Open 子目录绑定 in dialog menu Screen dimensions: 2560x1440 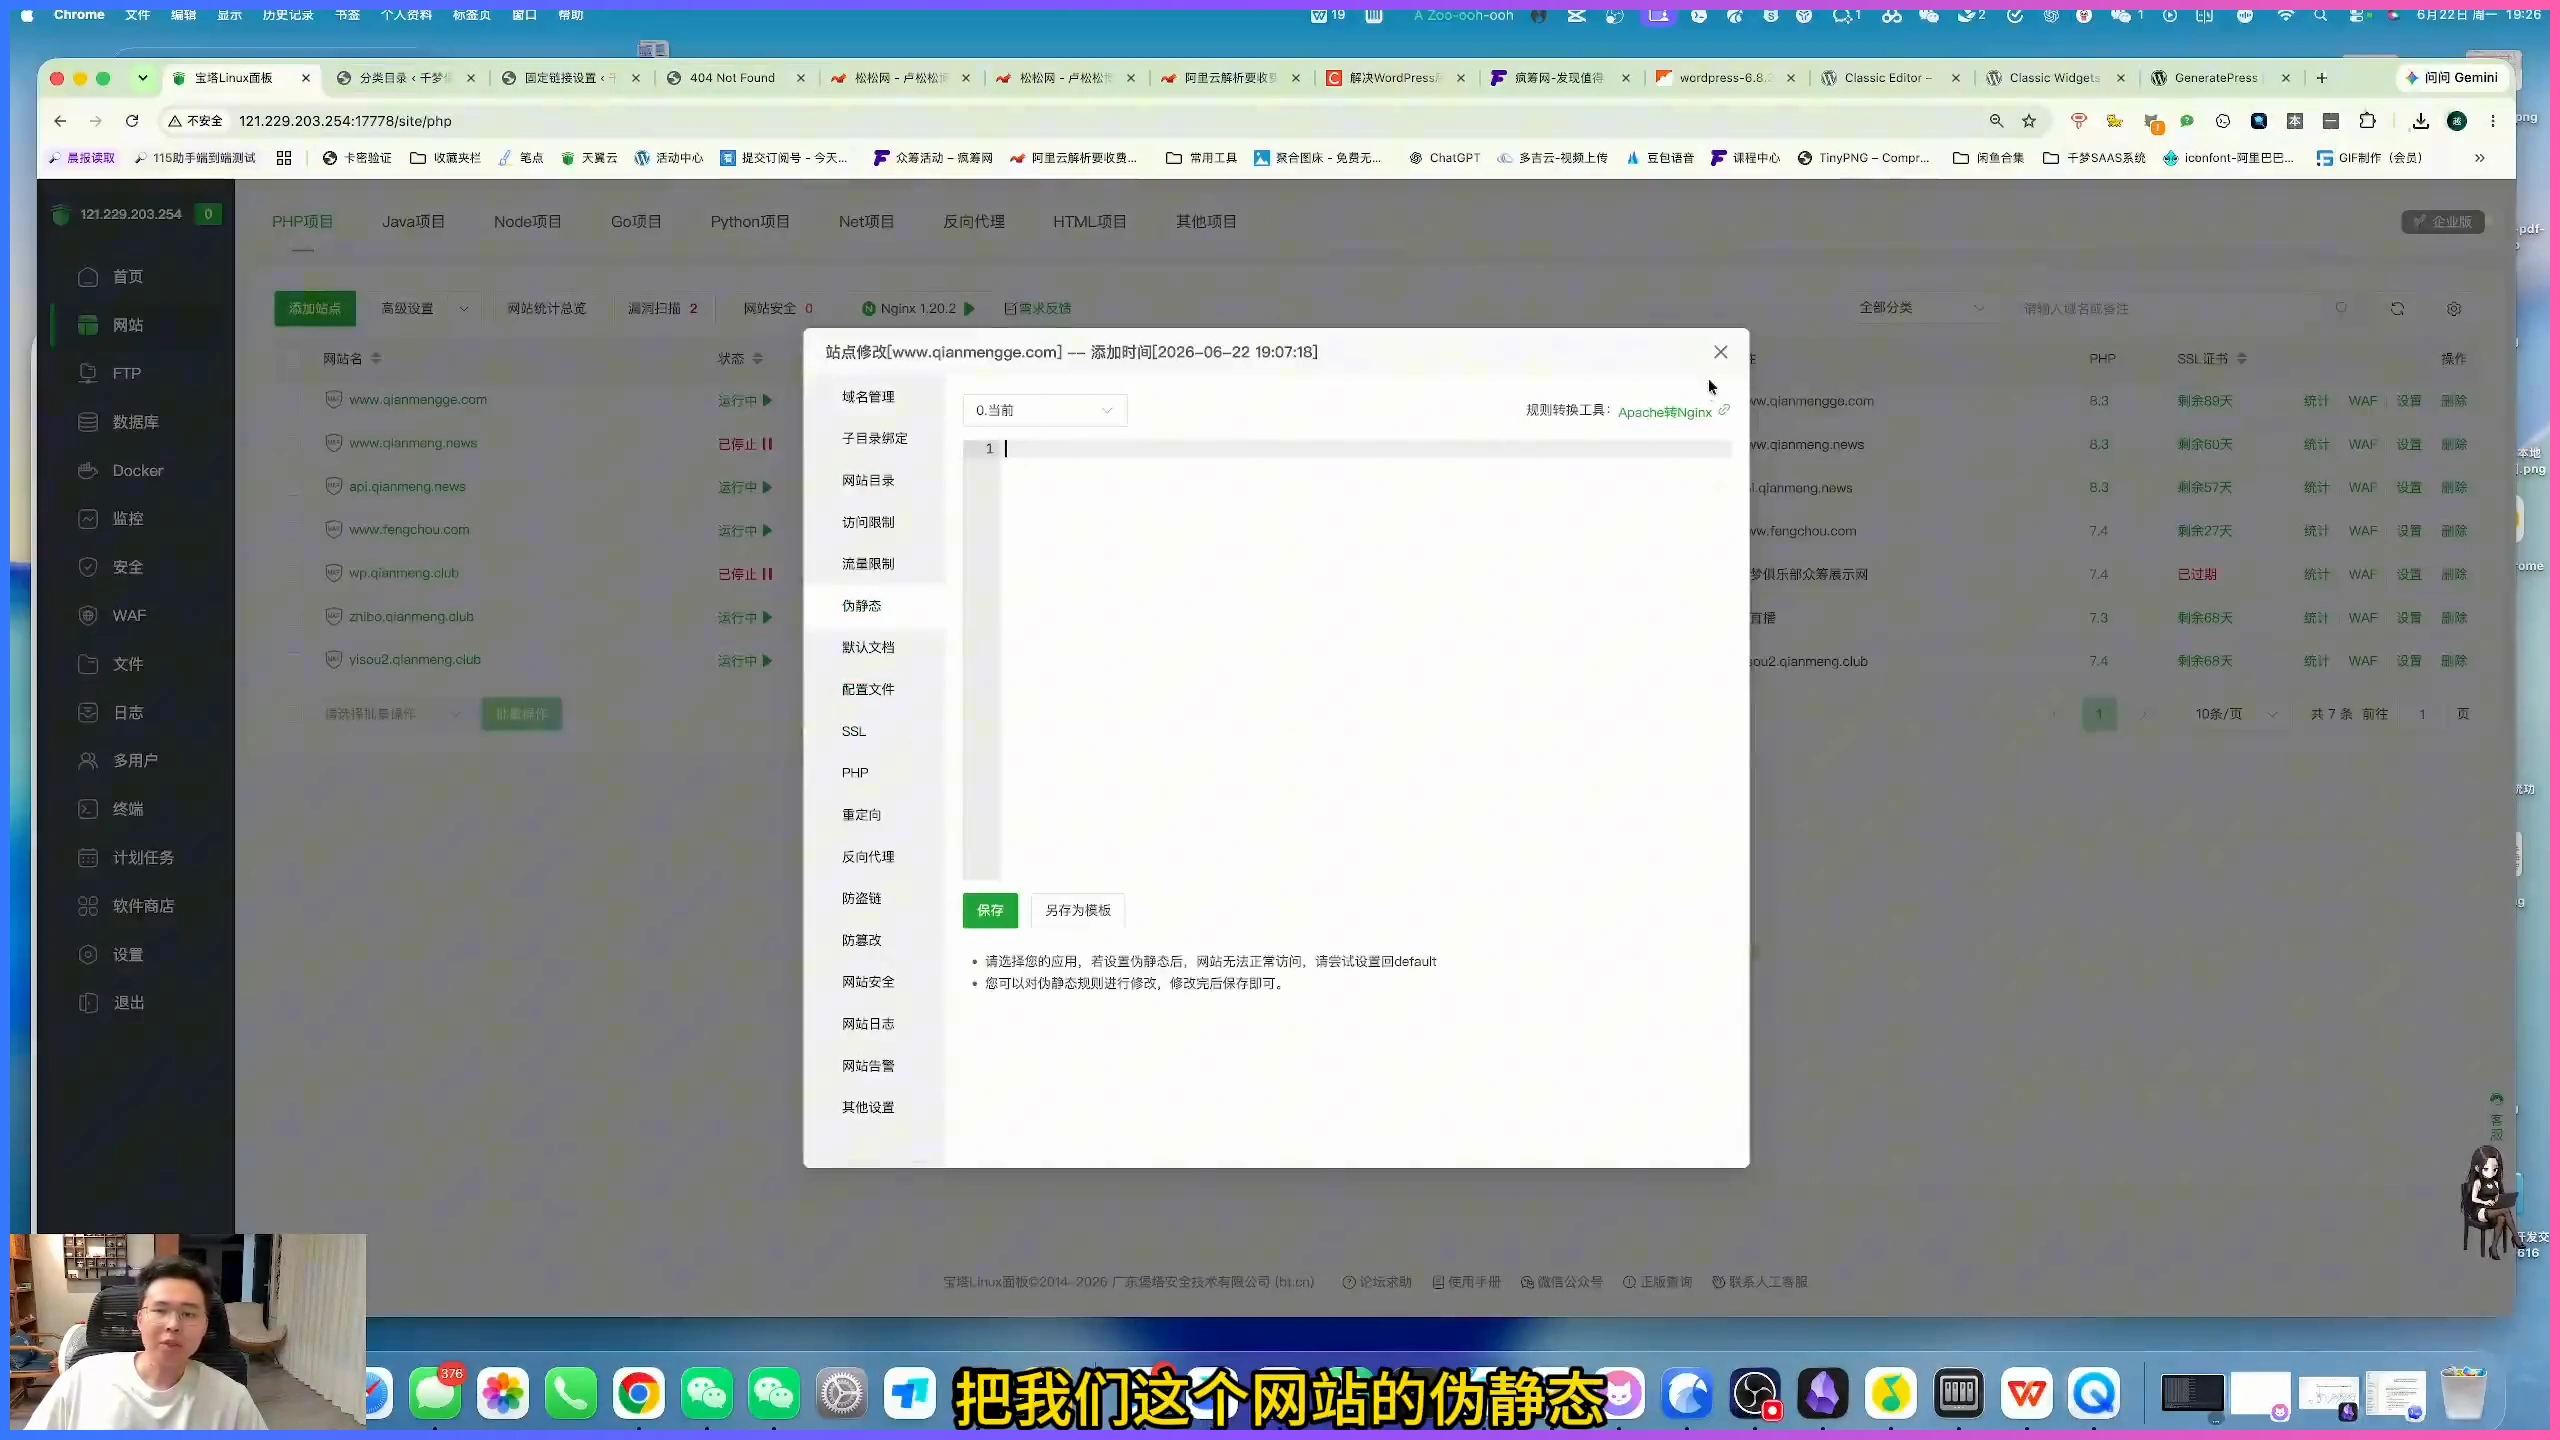(x=875, y=438)
